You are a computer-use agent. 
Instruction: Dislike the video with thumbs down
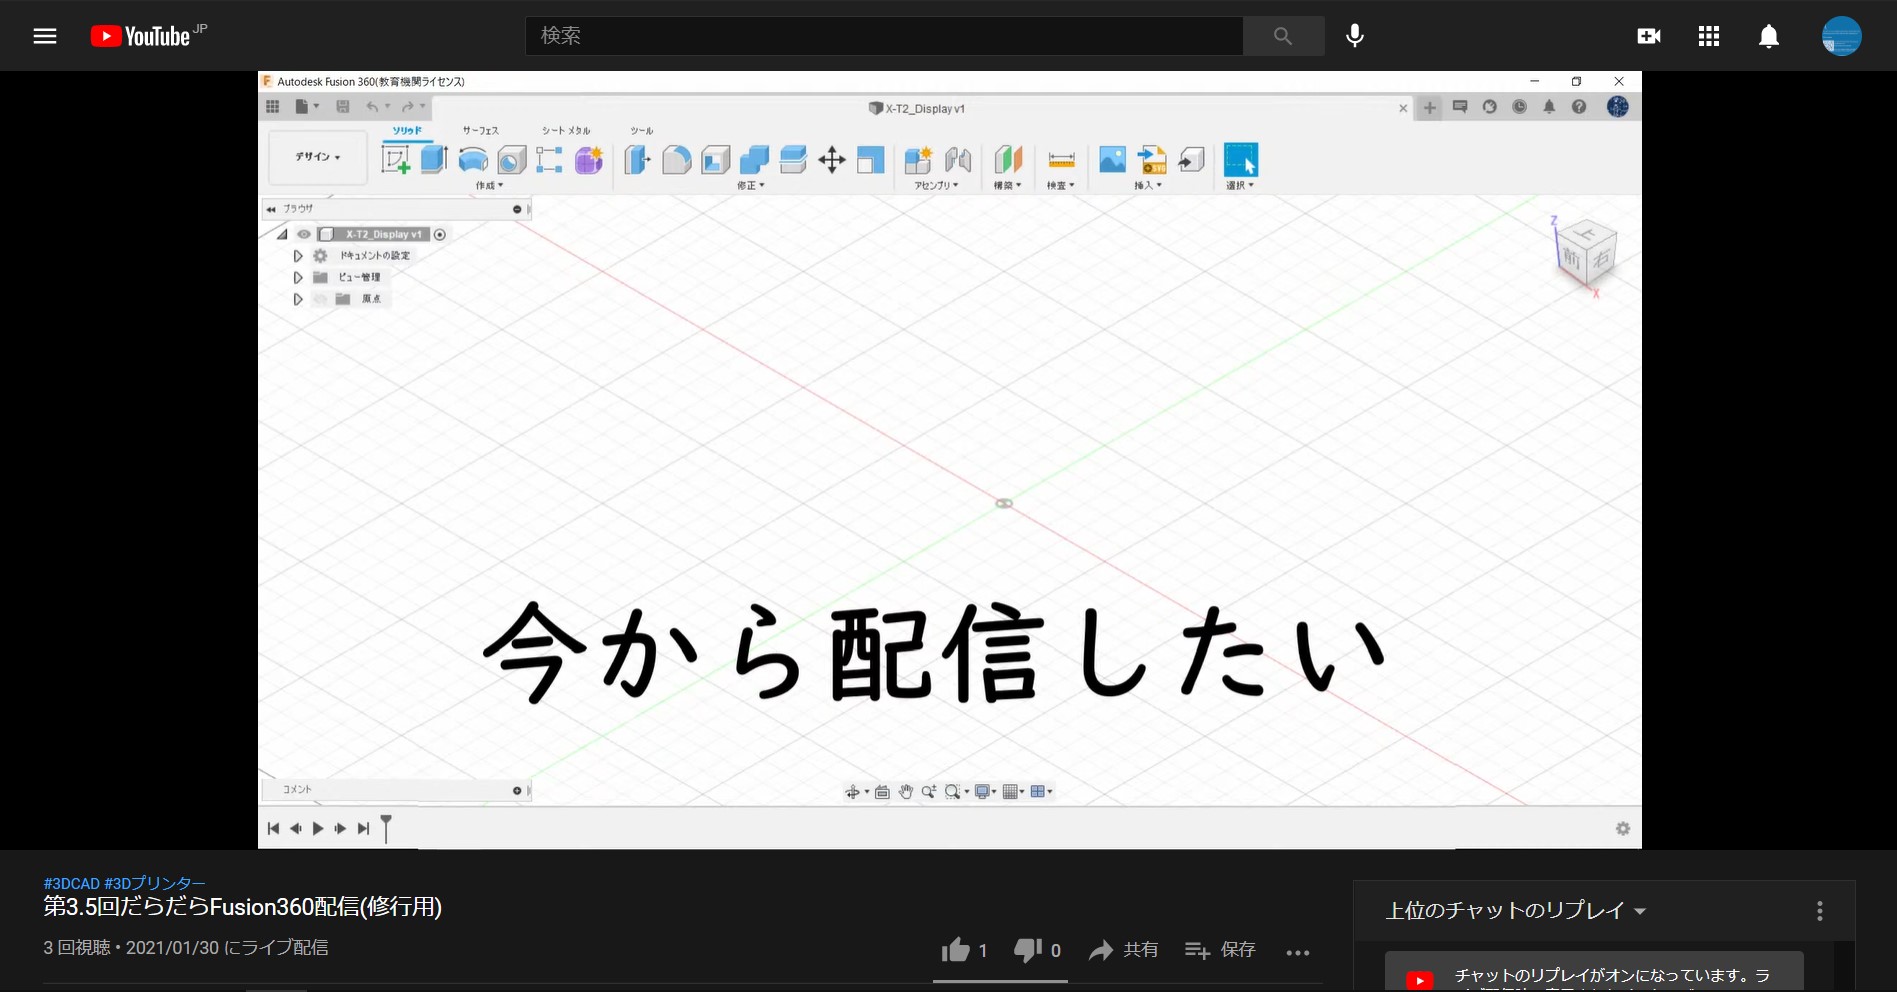click(1027, 950)
